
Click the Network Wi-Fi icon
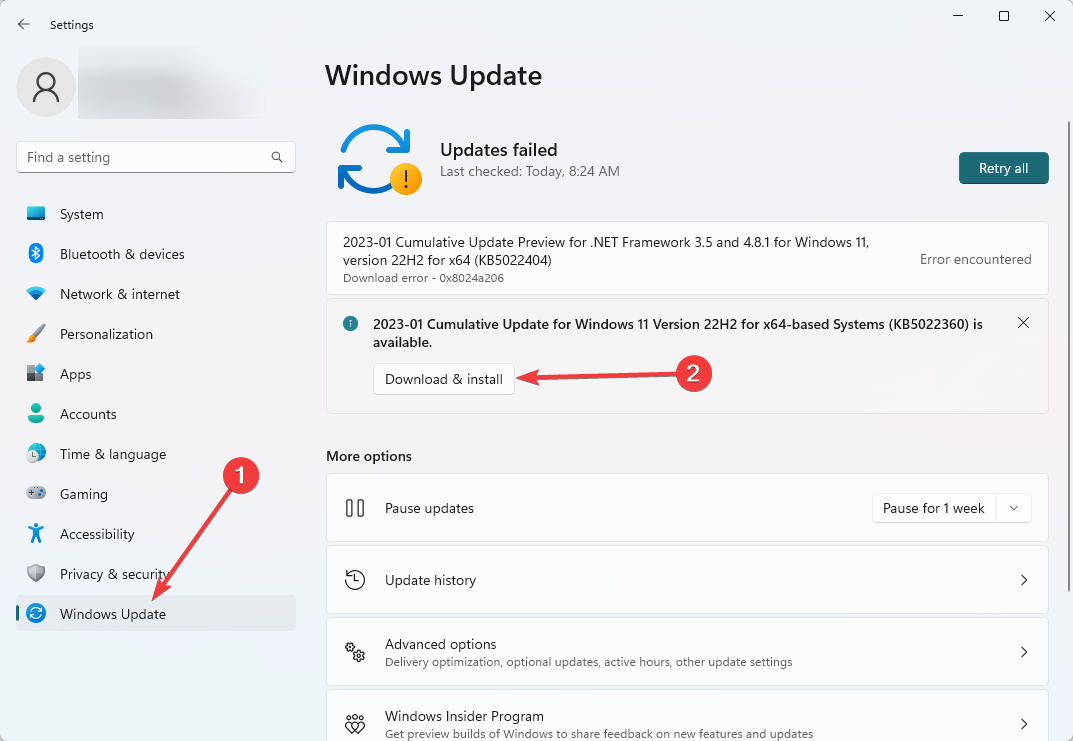point(36,294)
